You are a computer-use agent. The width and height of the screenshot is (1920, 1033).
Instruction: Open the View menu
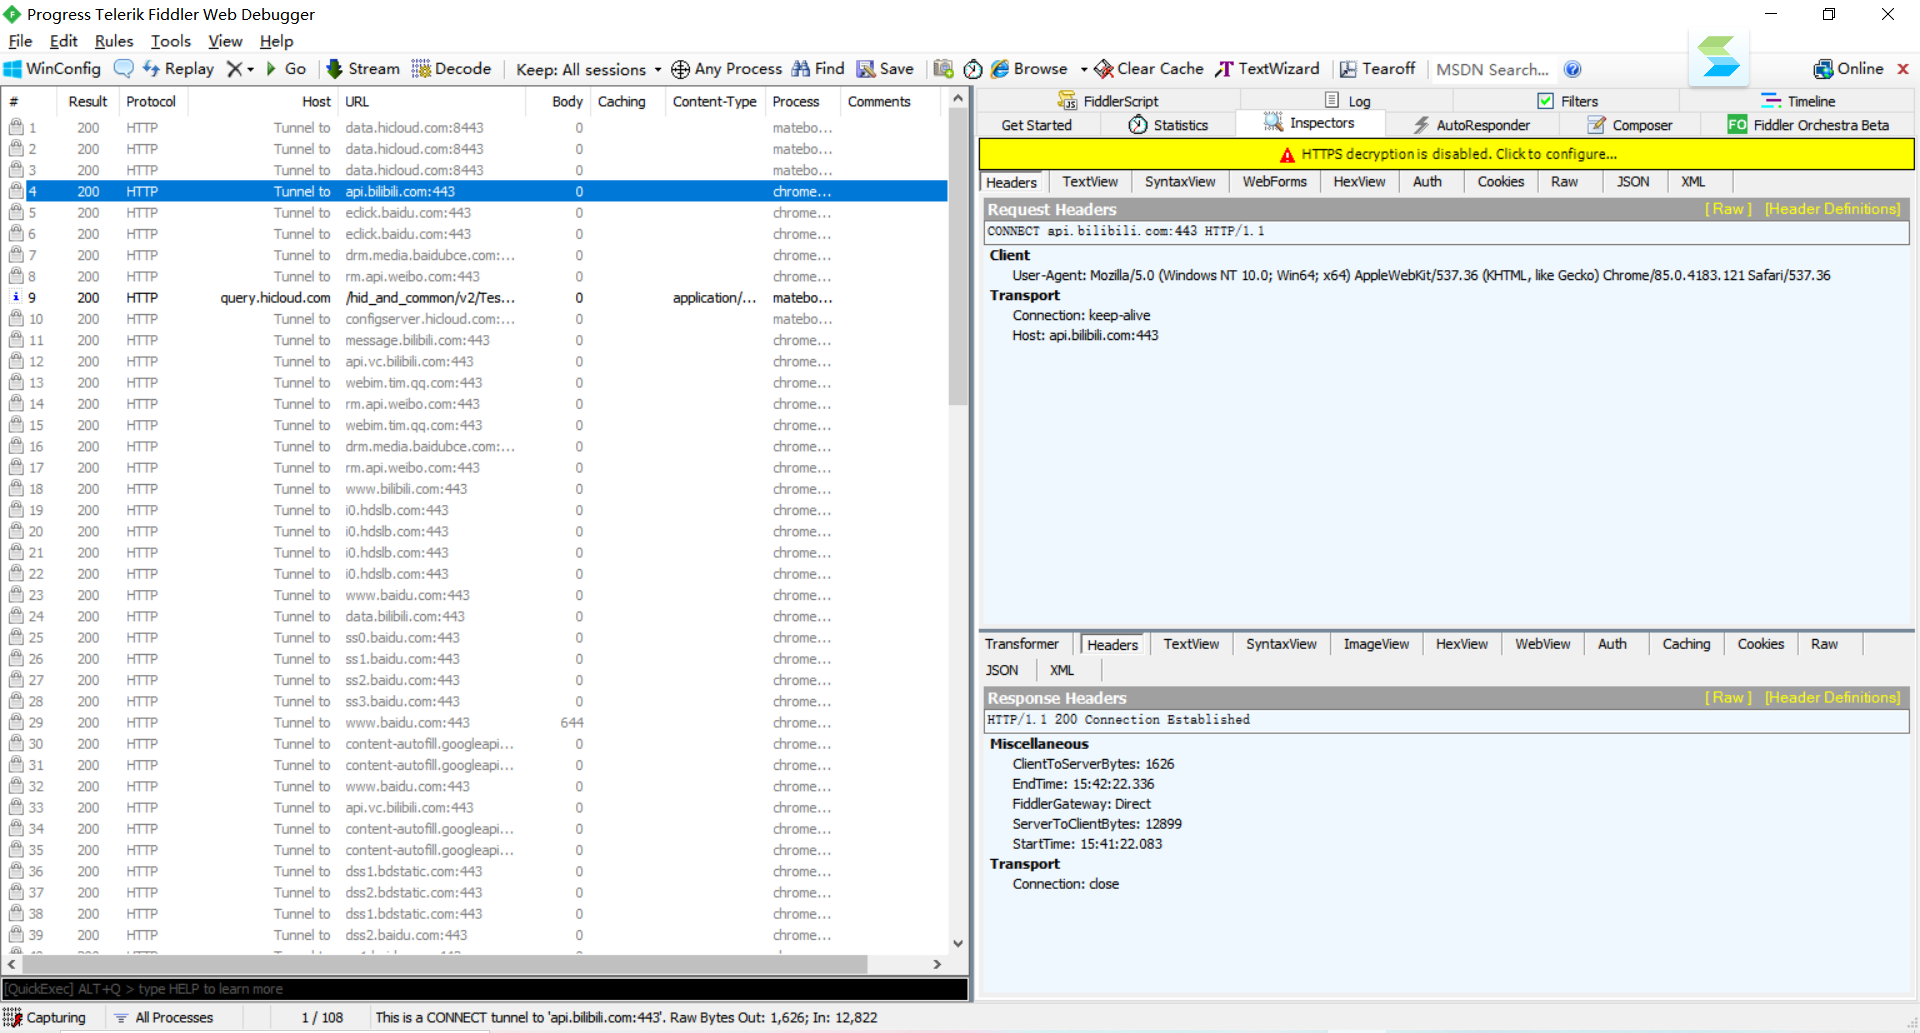[x=225, y=41]
